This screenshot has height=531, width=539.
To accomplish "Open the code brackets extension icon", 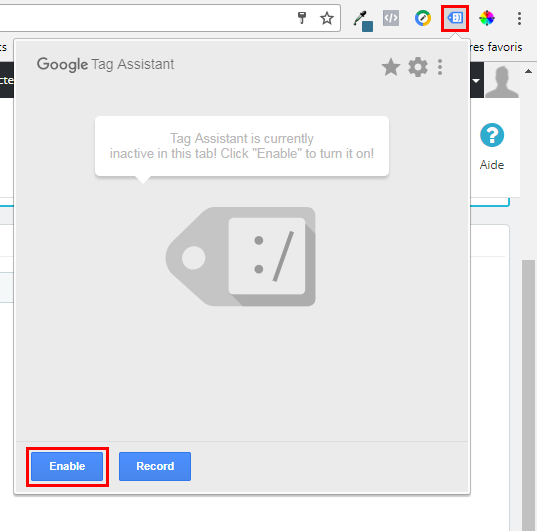I will tap(391, 18).
